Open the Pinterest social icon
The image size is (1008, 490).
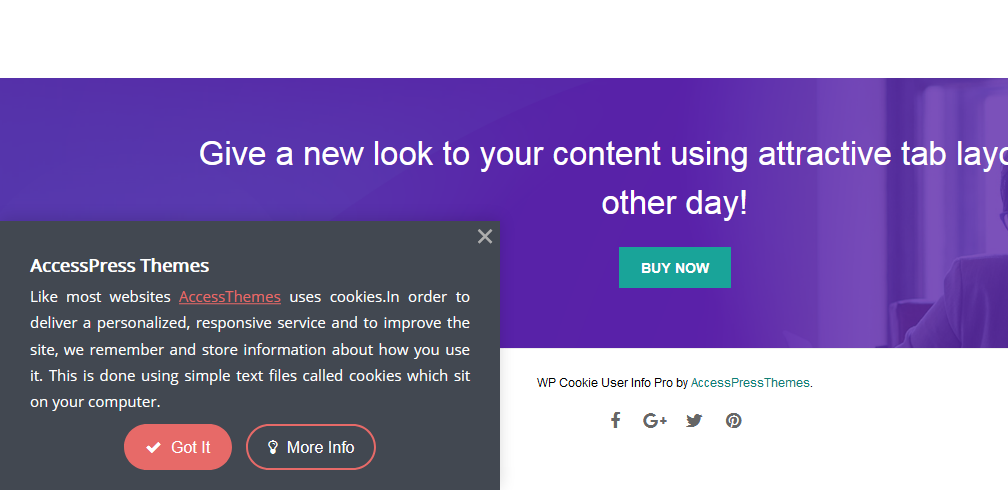point(733,420)
